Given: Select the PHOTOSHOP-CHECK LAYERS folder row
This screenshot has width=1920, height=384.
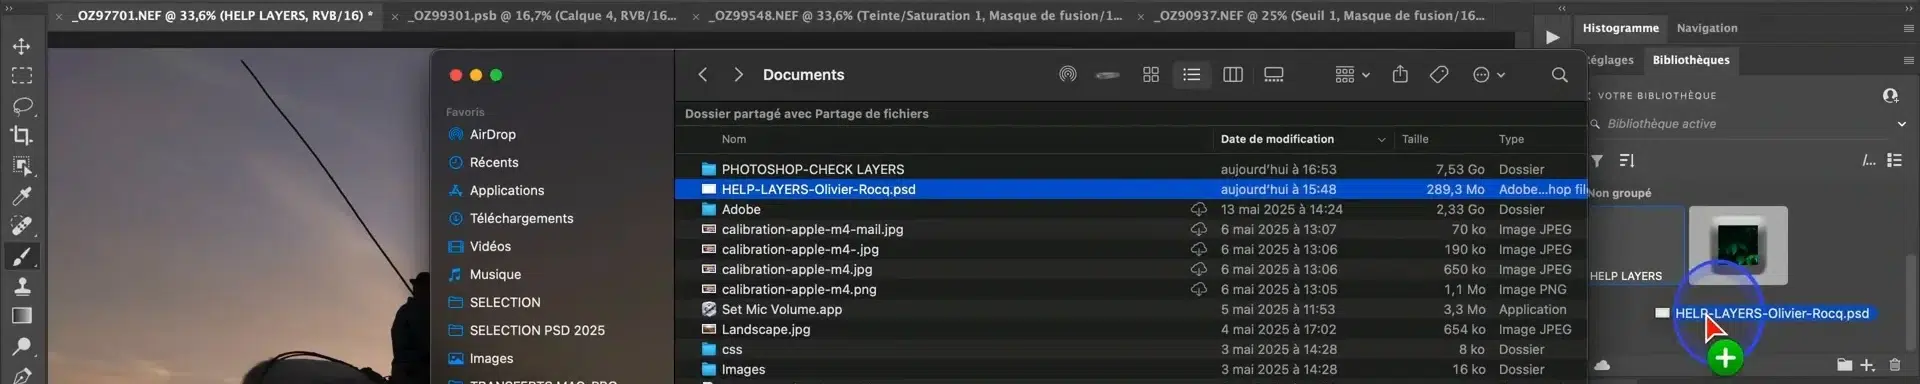Looking at the screenshot, I should tap(1130, 169).
